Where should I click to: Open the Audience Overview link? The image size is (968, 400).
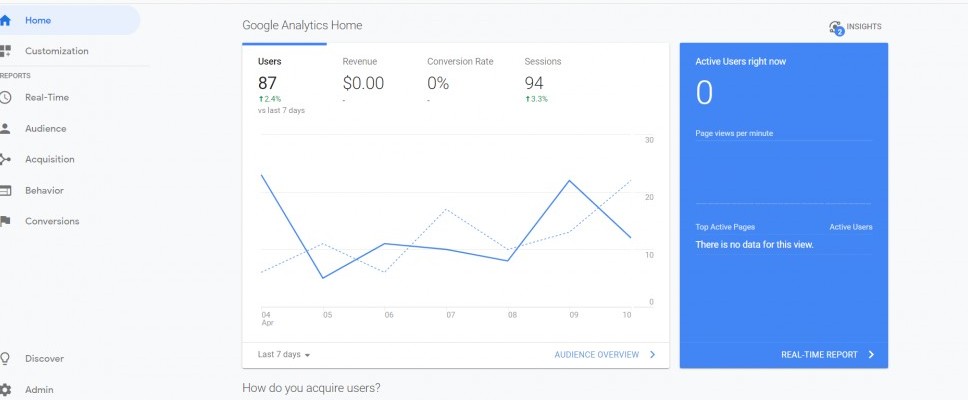click(597, 354)
